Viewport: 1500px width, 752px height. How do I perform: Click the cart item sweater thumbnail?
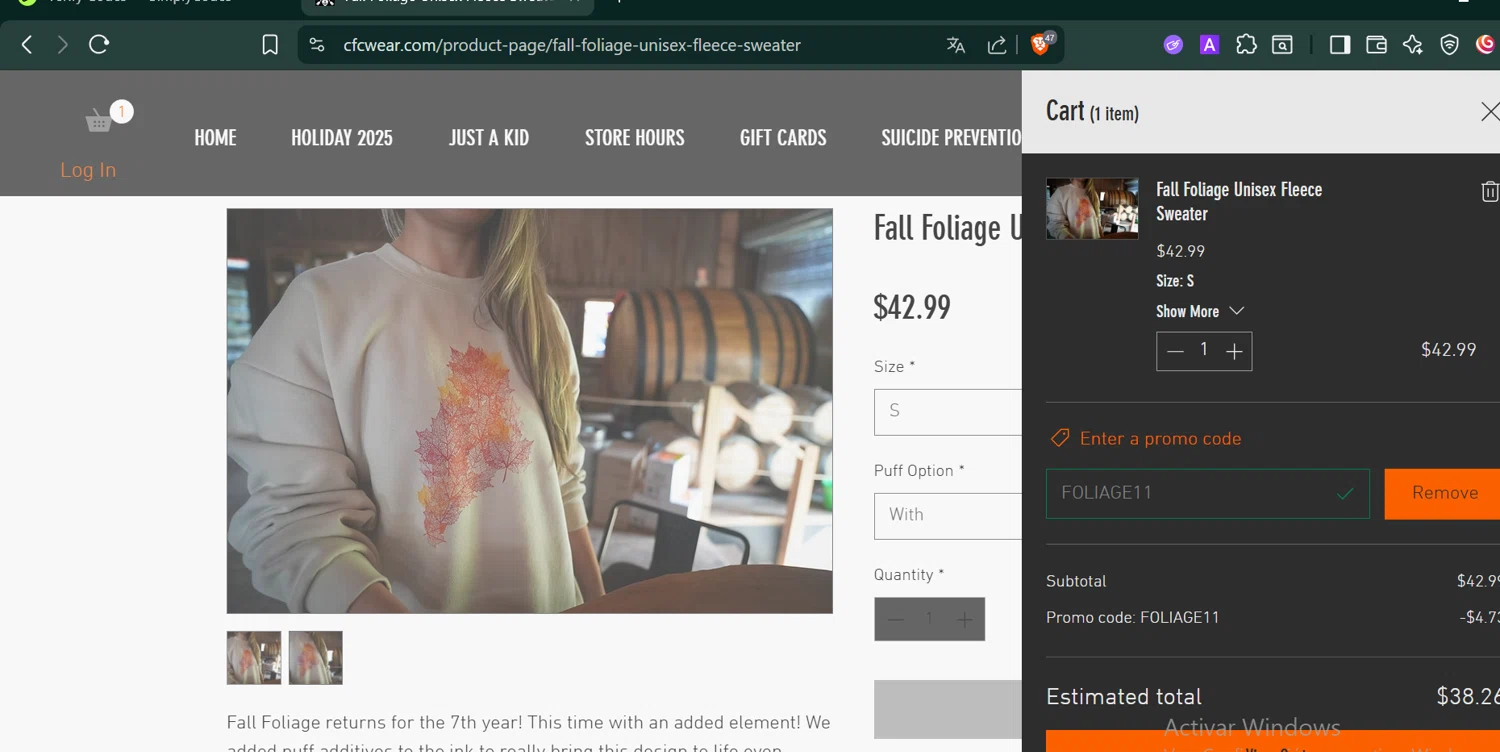(x=1092, y=209)
